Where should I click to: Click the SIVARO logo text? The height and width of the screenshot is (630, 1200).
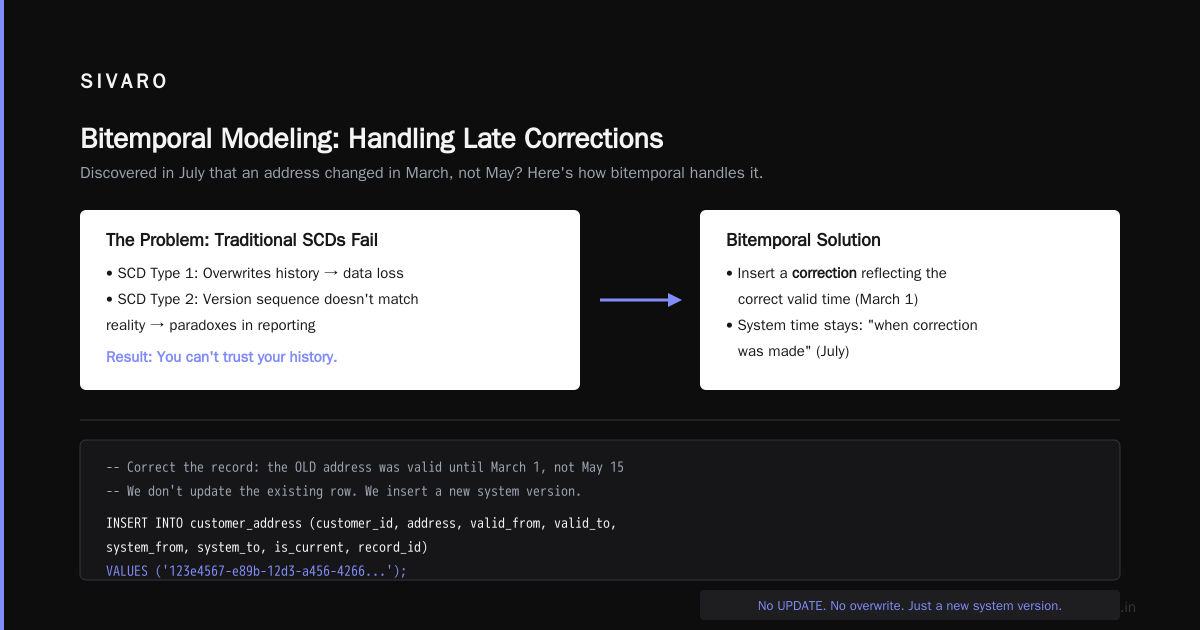click(x=124, y=82)
